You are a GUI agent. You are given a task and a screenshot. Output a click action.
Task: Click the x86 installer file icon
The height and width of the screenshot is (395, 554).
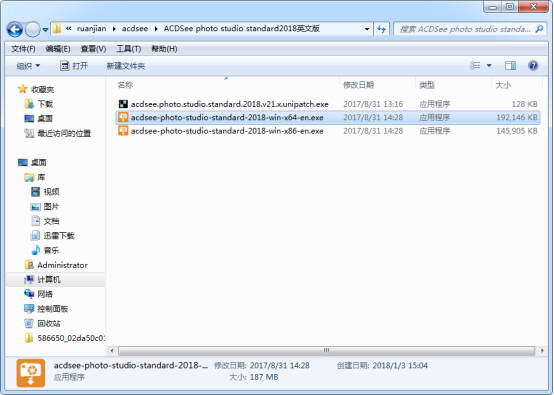pos(123,131)
